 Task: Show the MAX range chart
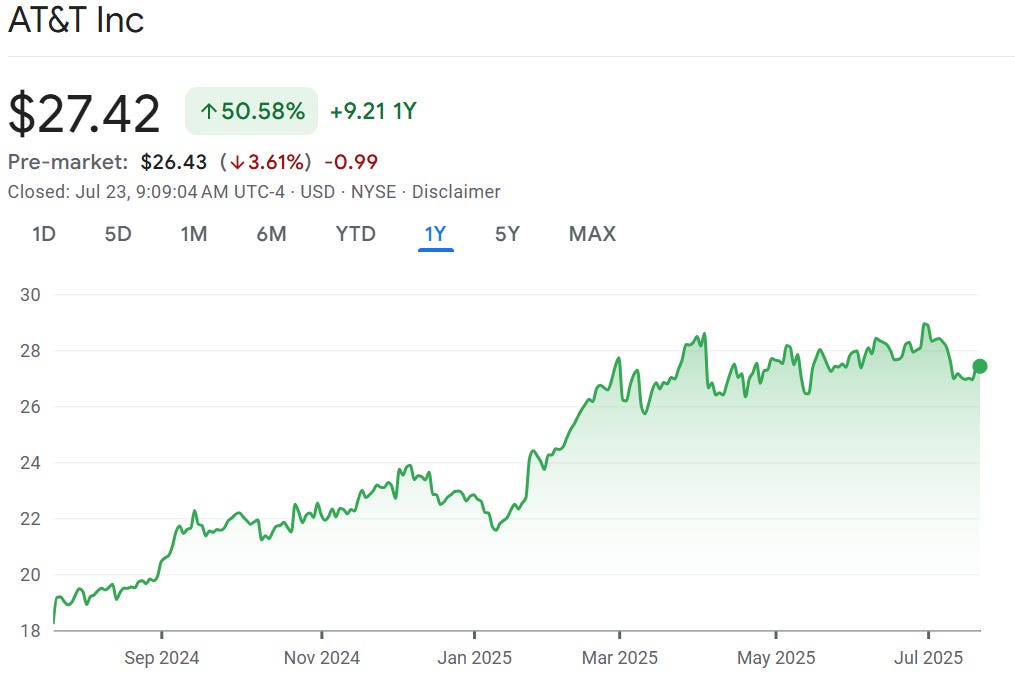(x=592, y=234)
